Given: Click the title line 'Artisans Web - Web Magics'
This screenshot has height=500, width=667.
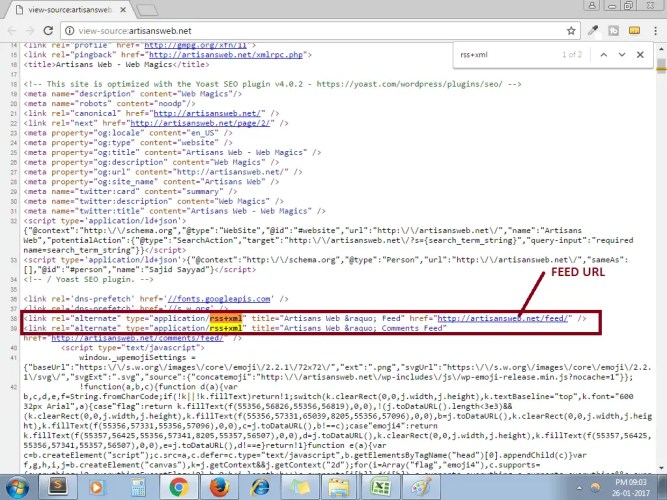Looking at the screenshot, I should tap(117, 64).
